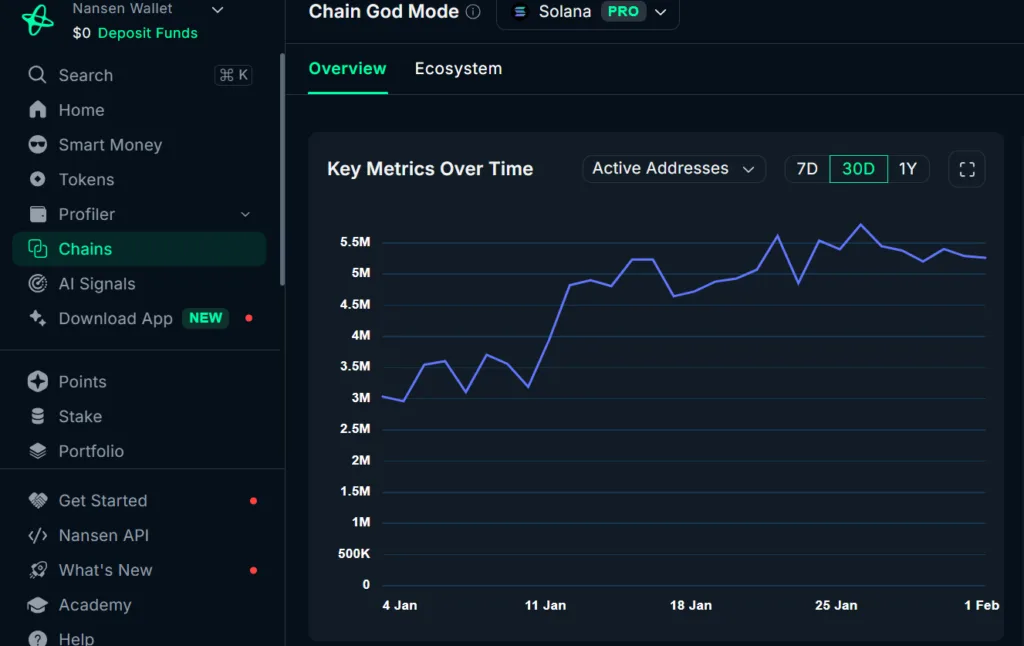Switch to the 1Y time range
This screenshot has width=1024, height=646.
coord(908,169)
